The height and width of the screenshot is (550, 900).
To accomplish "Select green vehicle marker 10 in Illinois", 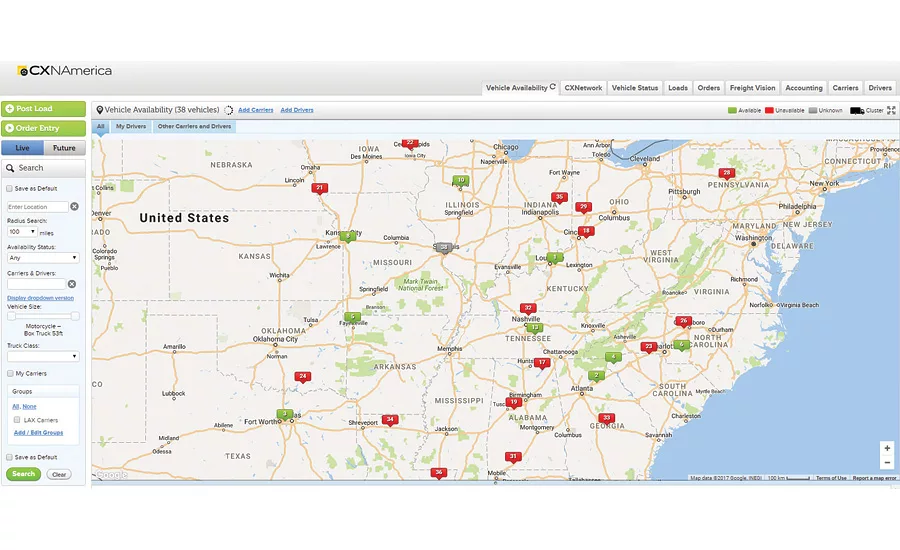I will [460, 181].
